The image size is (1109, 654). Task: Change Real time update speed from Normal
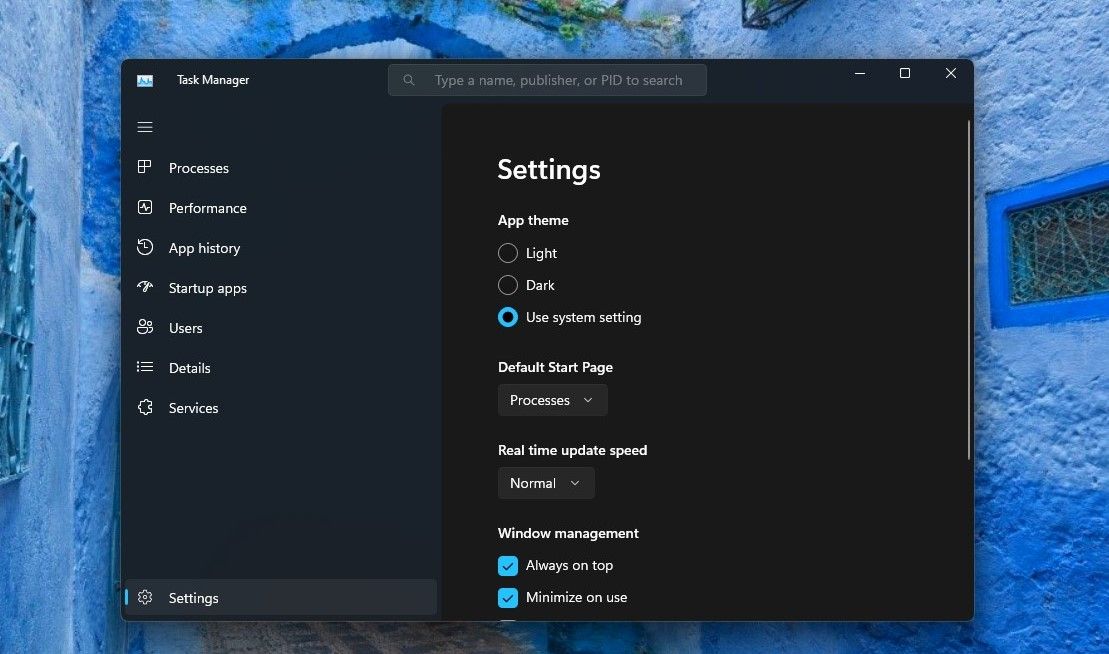(x=546, y=483)
